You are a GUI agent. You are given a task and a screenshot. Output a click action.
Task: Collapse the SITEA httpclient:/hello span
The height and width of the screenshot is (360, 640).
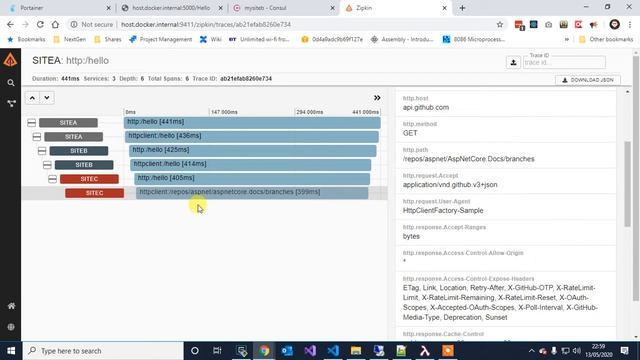(x=37, y=137)
